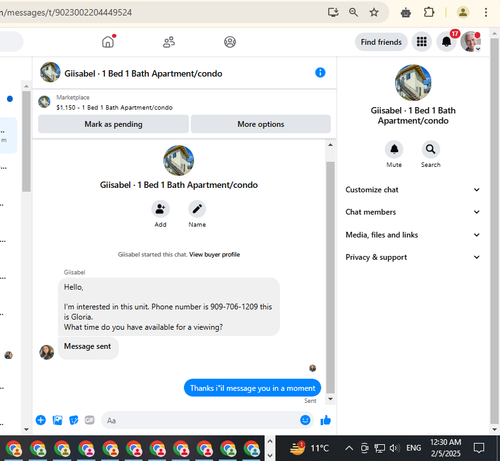Open the emoji picker smiley icon

point(305,420)
